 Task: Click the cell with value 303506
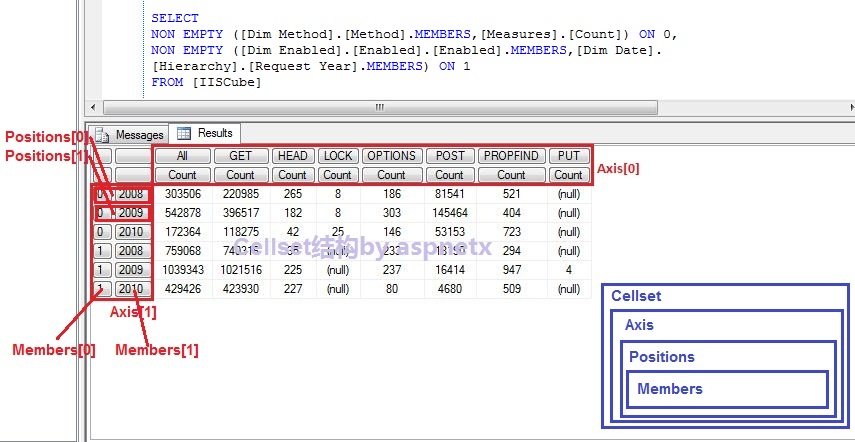[x=182, y=194]
